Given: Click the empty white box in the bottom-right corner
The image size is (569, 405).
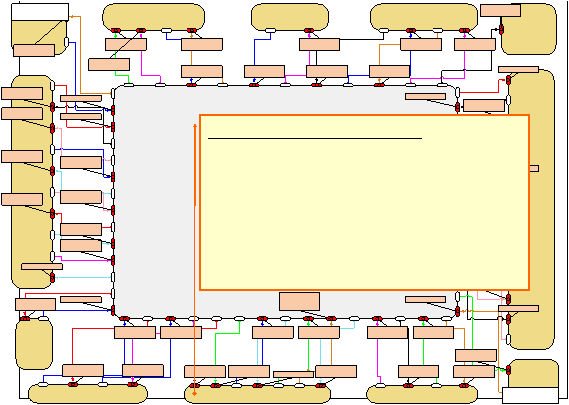Looking at the screenshot, I should (530, 396).
